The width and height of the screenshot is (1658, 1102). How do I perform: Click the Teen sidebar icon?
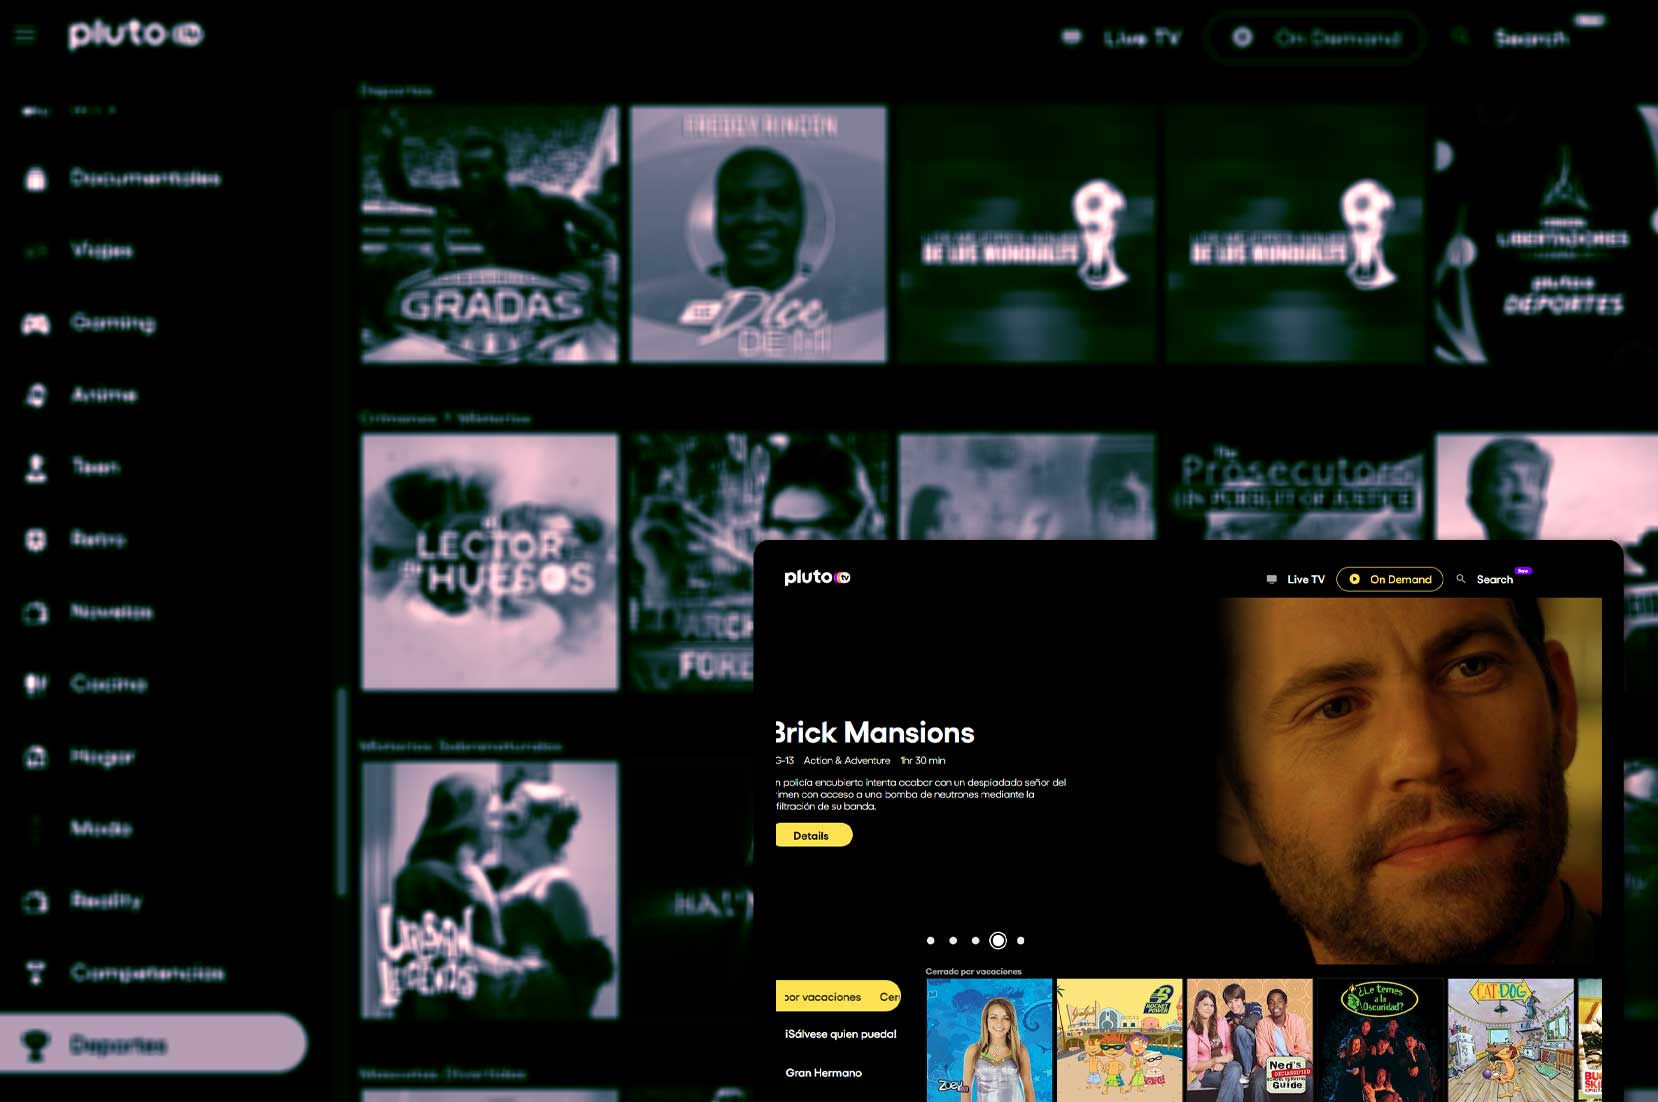click(36, 467)
